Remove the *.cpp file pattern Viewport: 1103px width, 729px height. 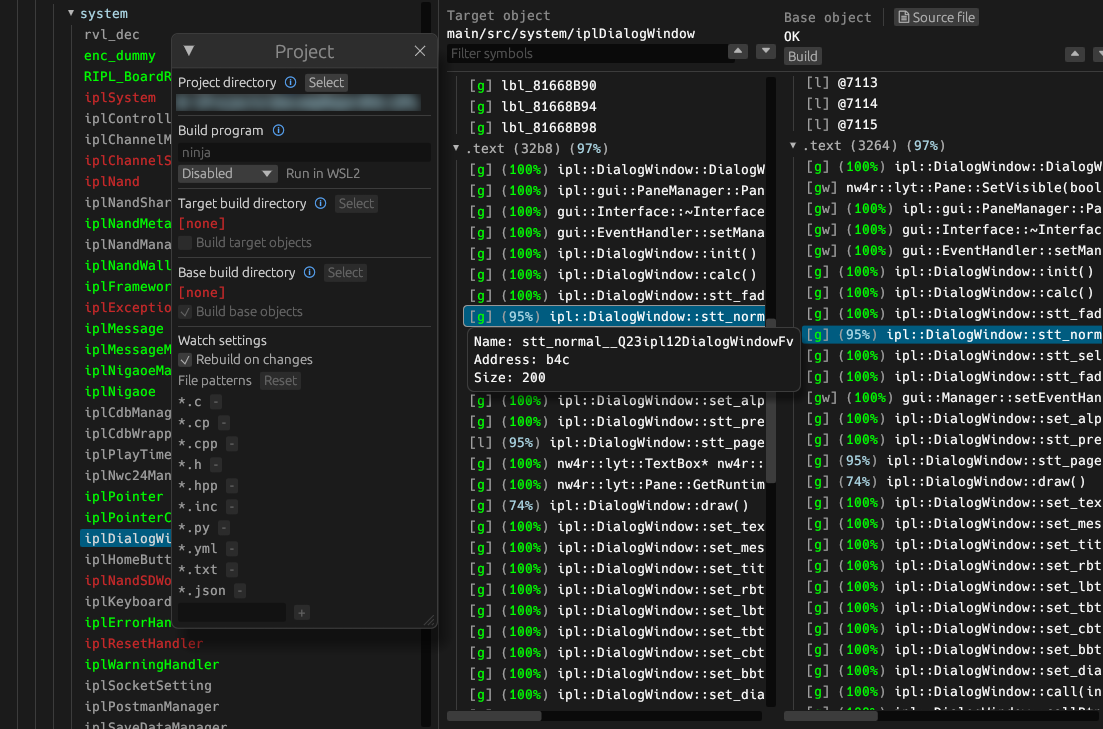coord(232,444)
